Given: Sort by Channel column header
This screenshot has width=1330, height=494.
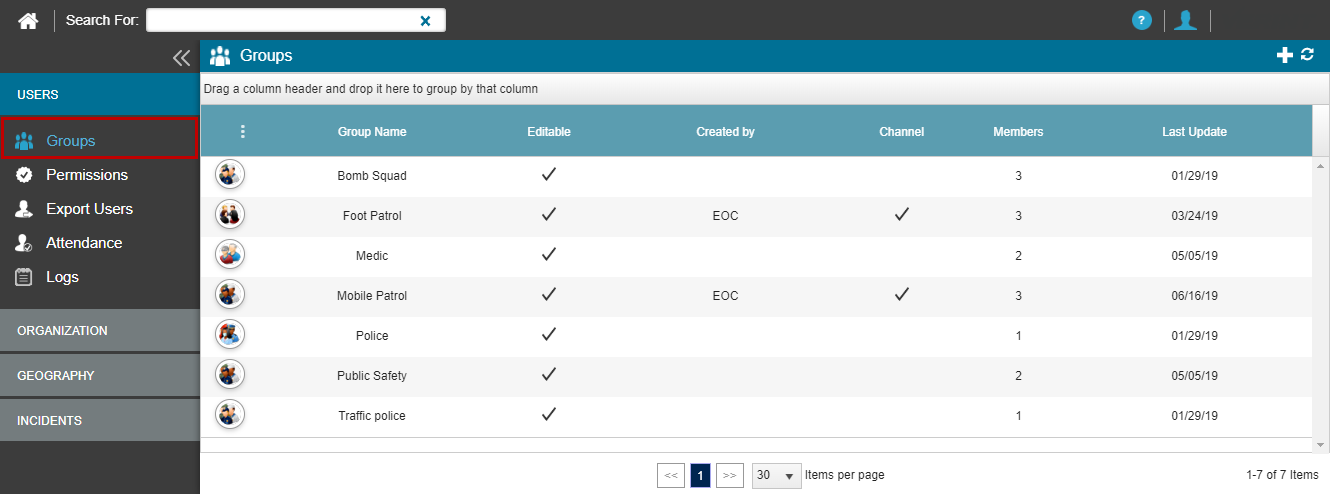Looking at the screenshot, I should [902, 132].
